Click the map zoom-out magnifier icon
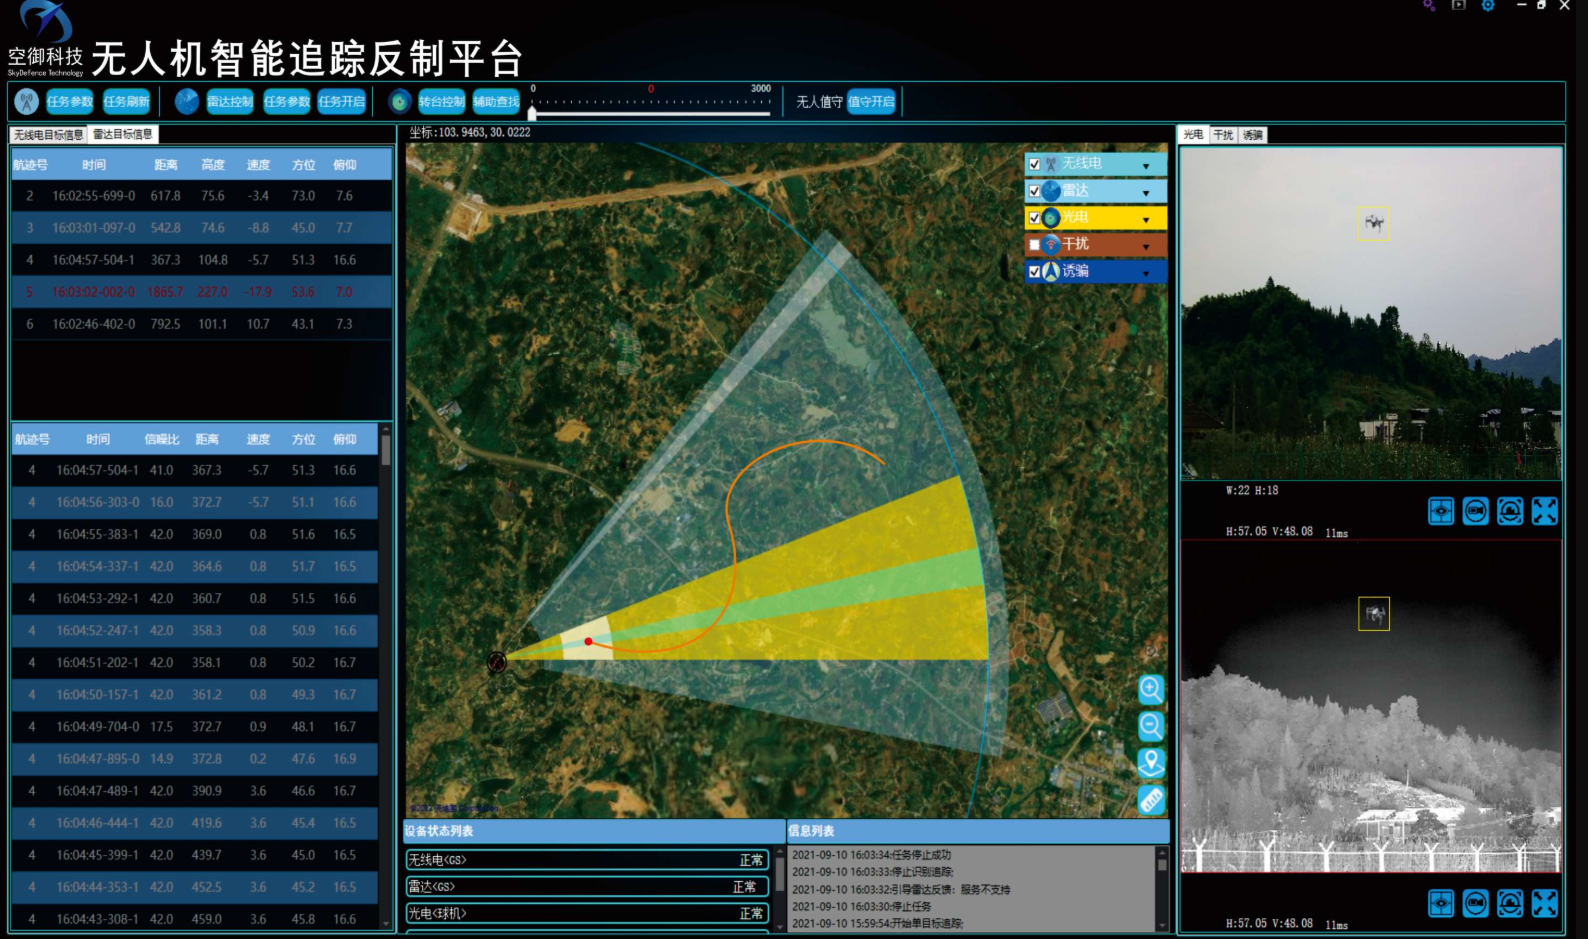 point(1151,726)
